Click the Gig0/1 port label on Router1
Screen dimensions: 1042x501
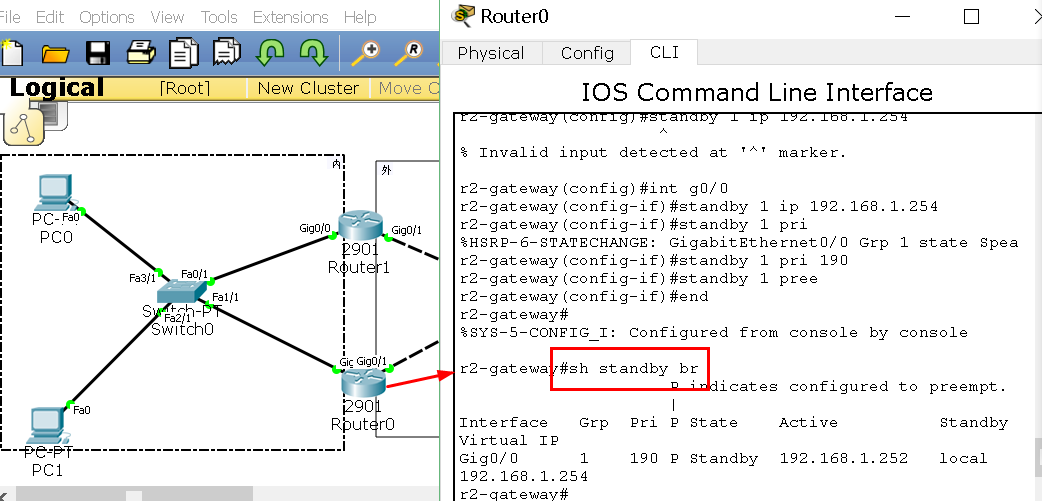click(407, 231)
